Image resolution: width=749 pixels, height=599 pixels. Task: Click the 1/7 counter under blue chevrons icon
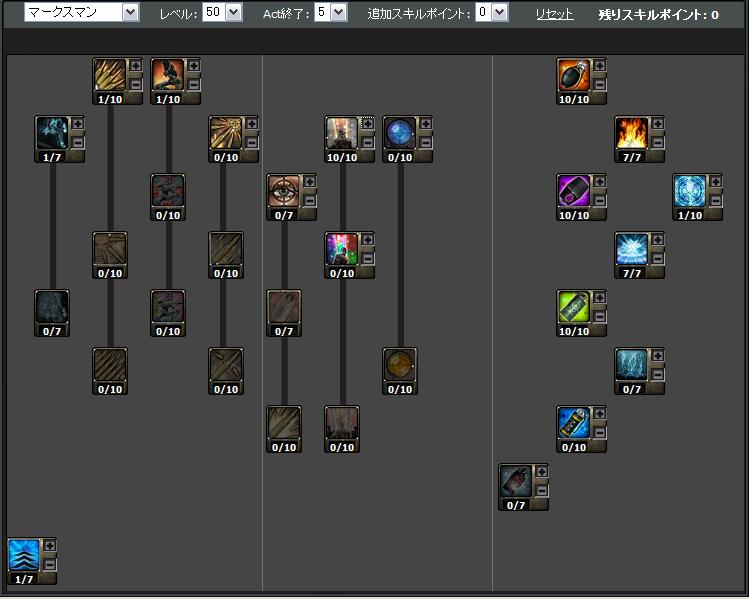24,579
